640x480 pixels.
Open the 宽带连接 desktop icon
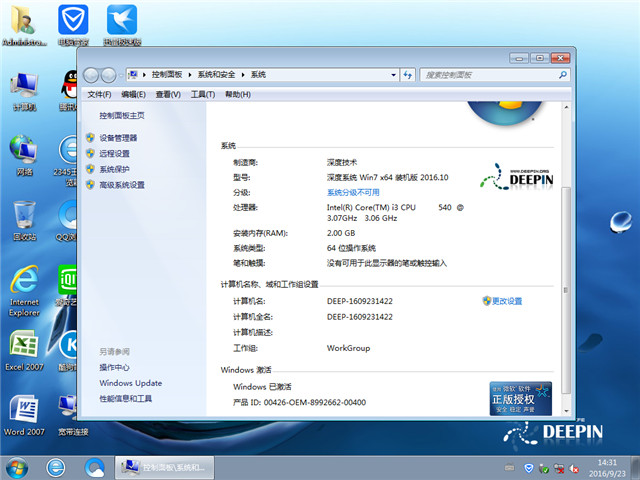click(x=73, y=415)
